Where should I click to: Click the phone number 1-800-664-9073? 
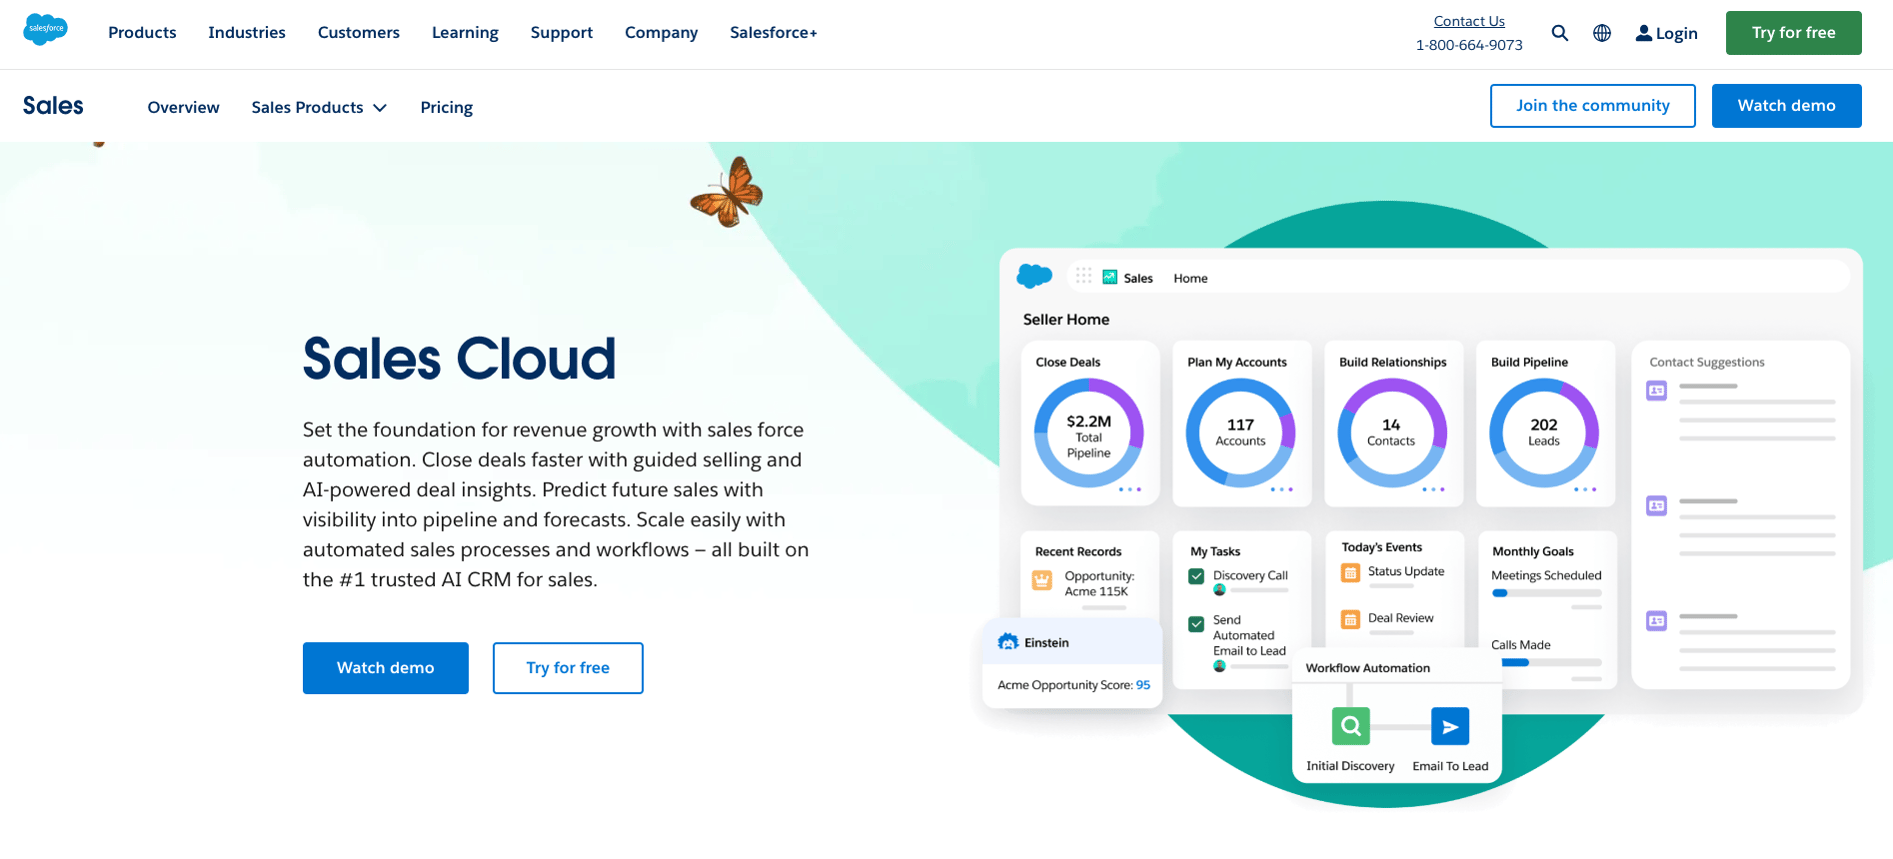(x=1469, y=45)
